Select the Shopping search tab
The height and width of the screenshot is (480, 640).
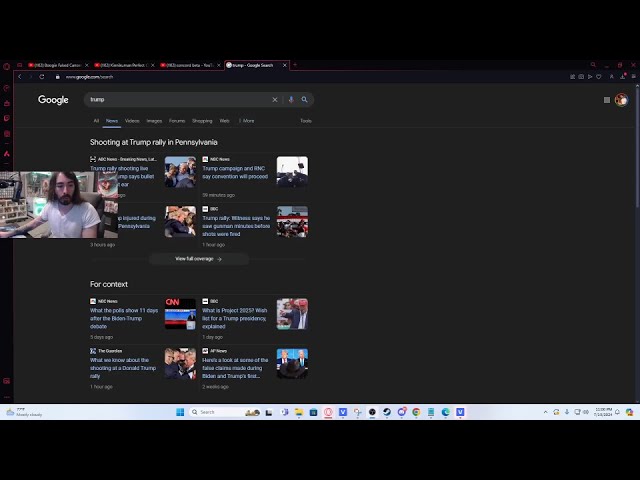point(202,121)
